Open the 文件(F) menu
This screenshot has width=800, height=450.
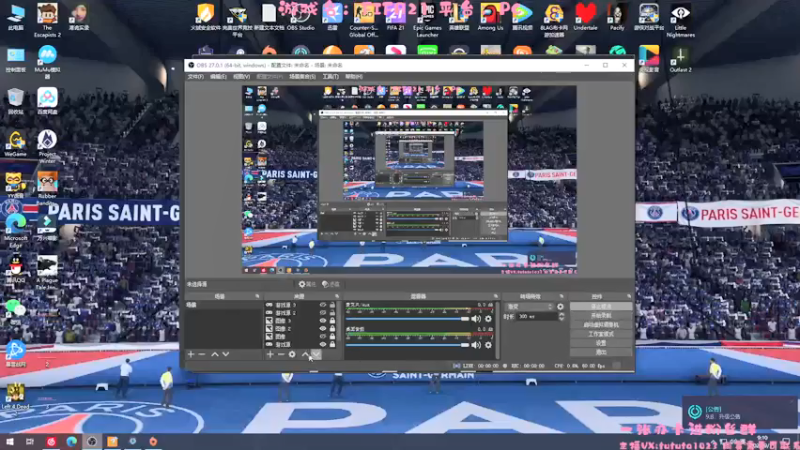(x=195, y=77)
